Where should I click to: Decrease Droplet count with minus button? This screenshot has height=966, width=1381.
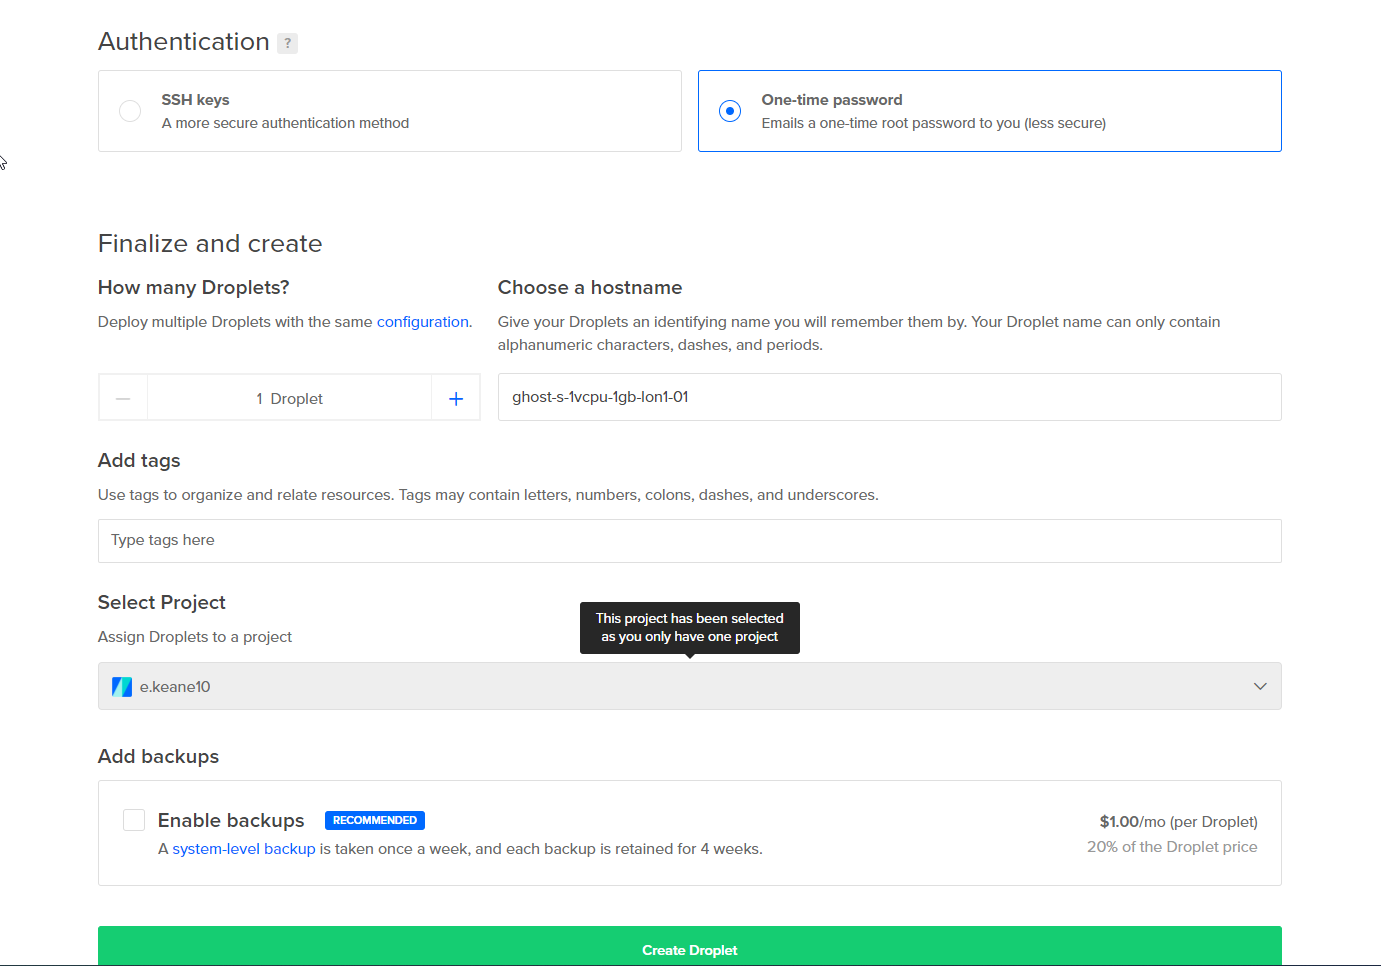(123, 398)
